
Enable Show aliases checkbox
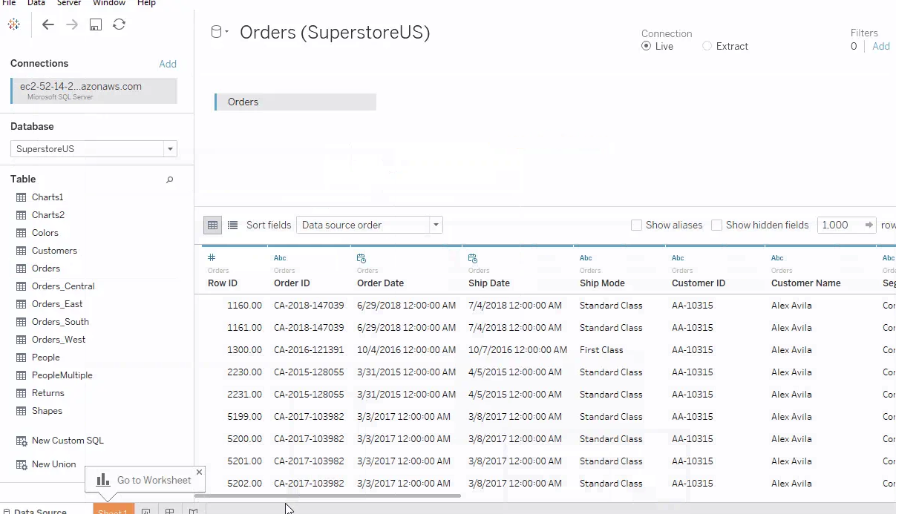[x=636, y=225]
